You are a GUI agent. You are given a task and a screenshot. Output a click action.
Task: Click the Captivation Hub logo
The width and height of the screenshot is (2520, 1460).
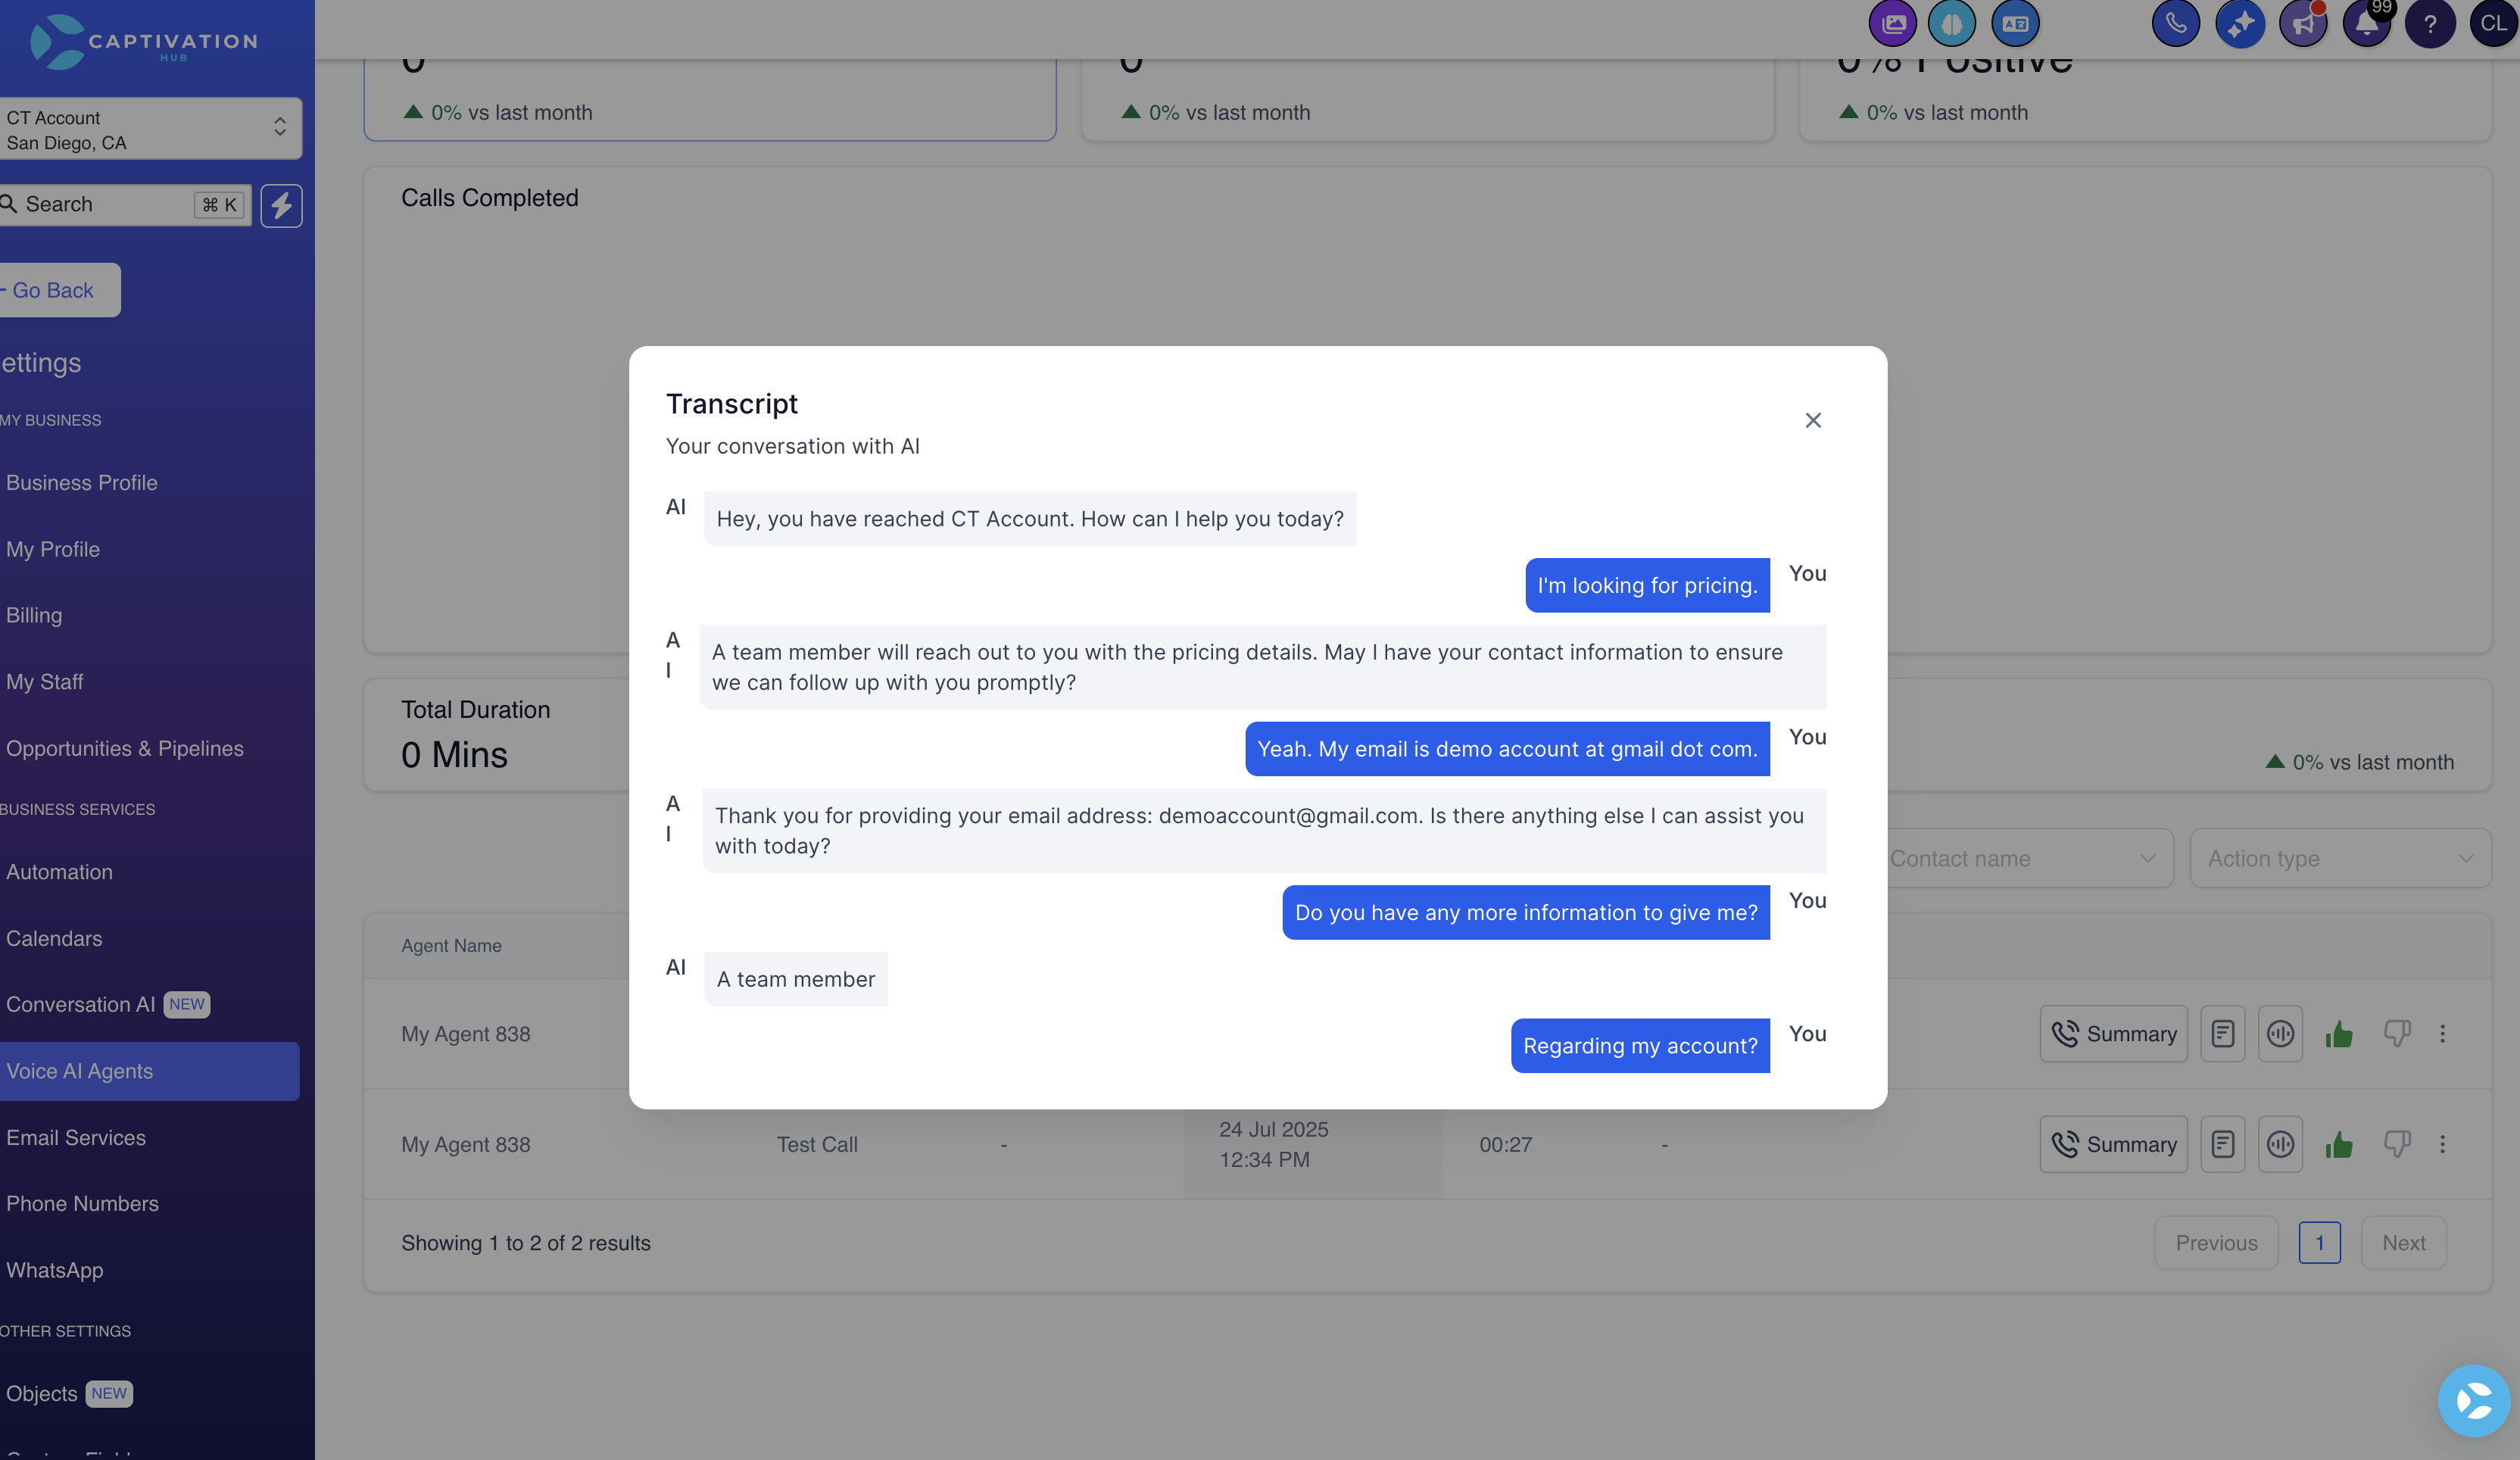pos(143,42)
